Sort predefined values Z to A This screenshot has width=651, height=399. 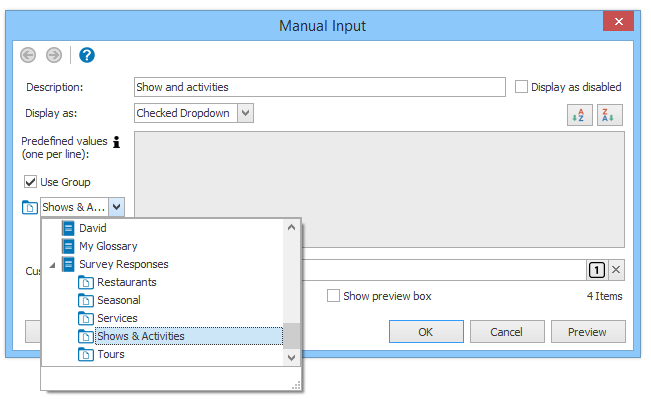pyautogui.click(x=609, y=115)
